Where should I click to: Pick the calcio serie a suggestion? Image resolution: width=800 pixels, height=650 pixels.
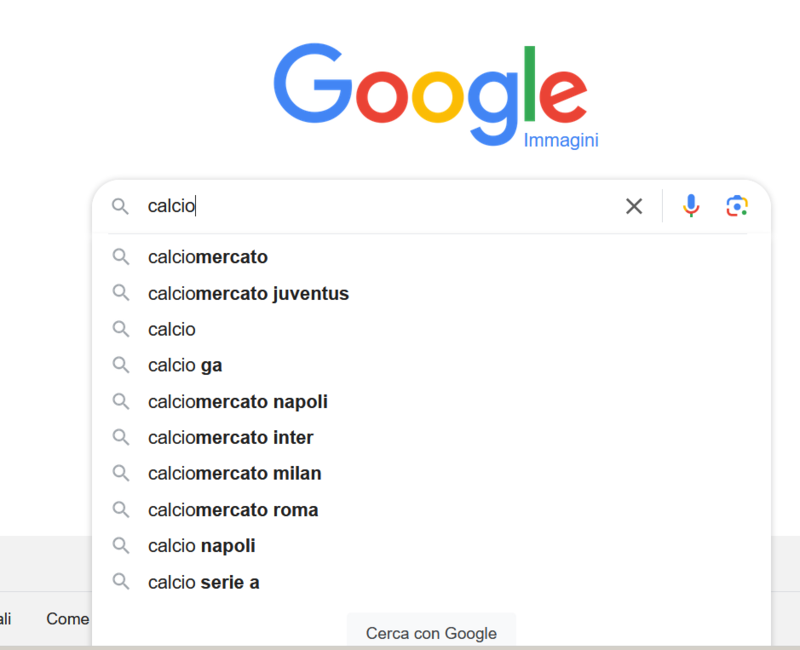click(x=431, y=582)
